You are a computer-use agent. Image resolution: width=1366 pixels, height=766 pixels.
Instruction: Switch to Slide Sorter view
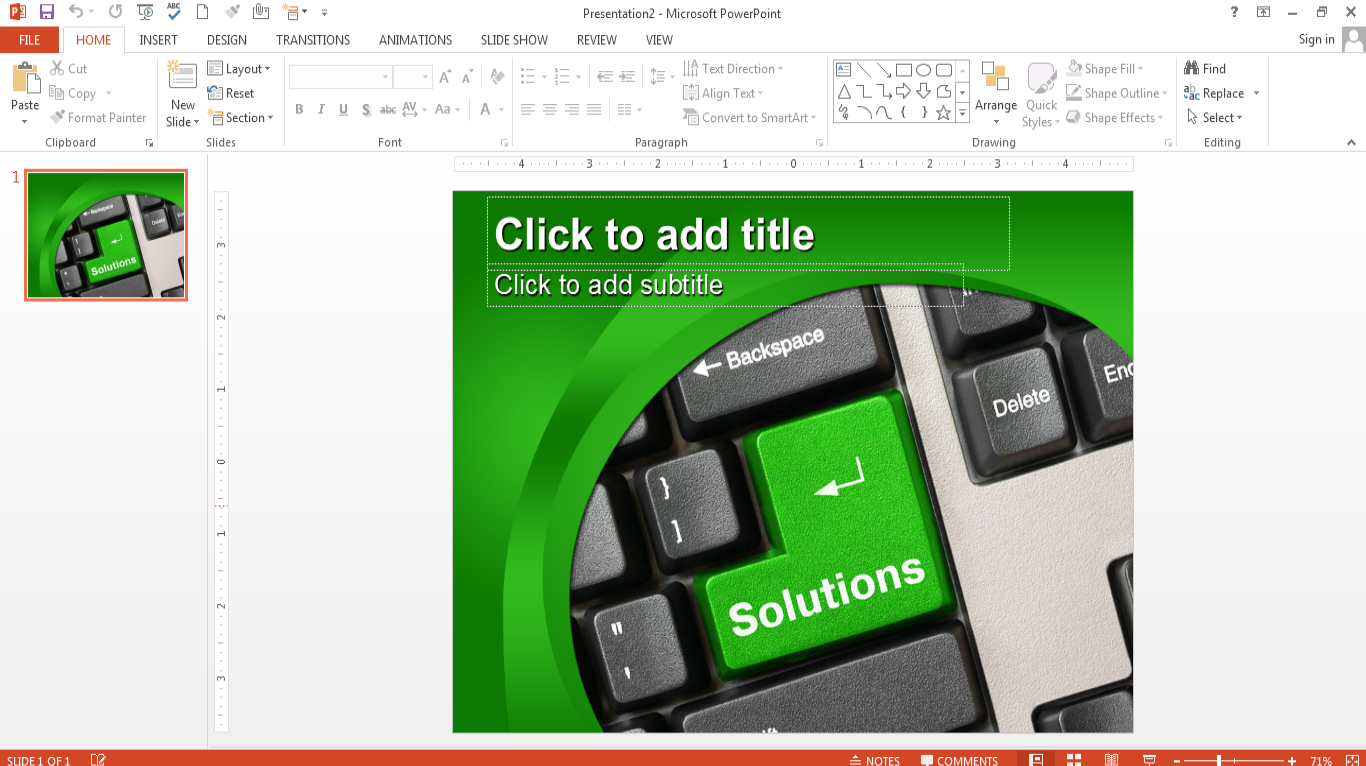(1074, 760)
